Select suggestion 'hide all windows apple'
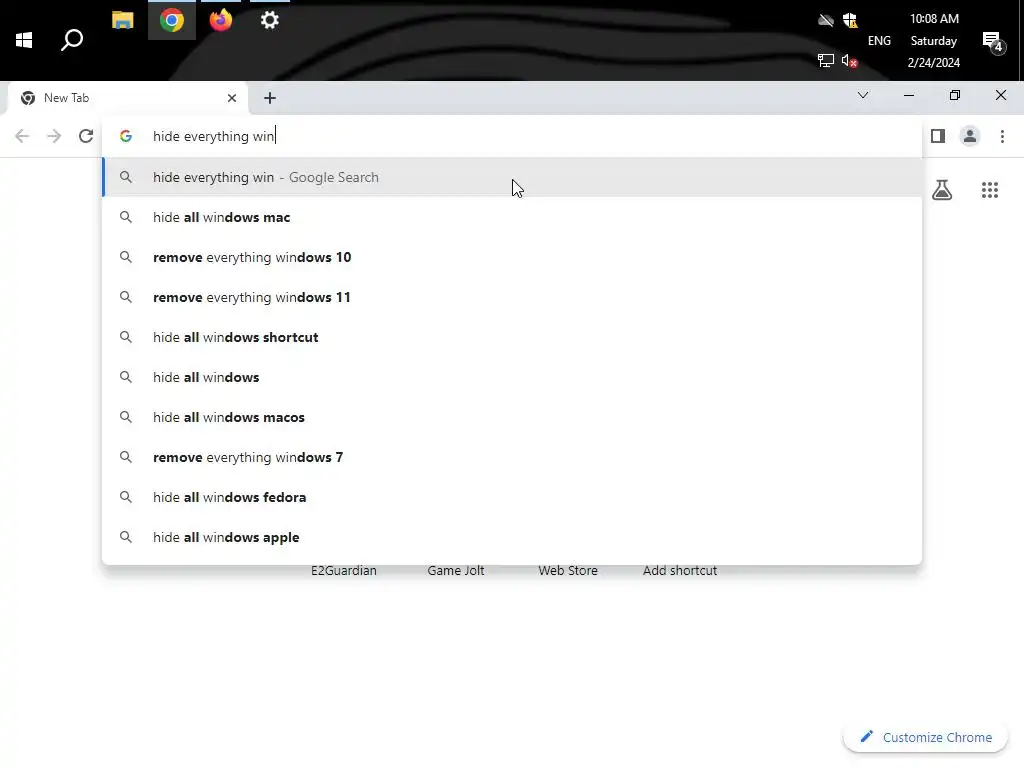The width and height of the screenshot is (1024, 768). [x=512, y=537]
